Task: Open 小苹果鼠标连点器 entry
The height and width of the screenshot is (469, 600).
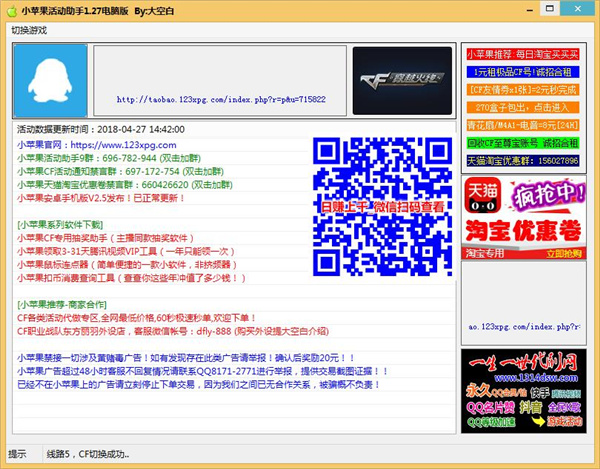Action: pos(127,265)
